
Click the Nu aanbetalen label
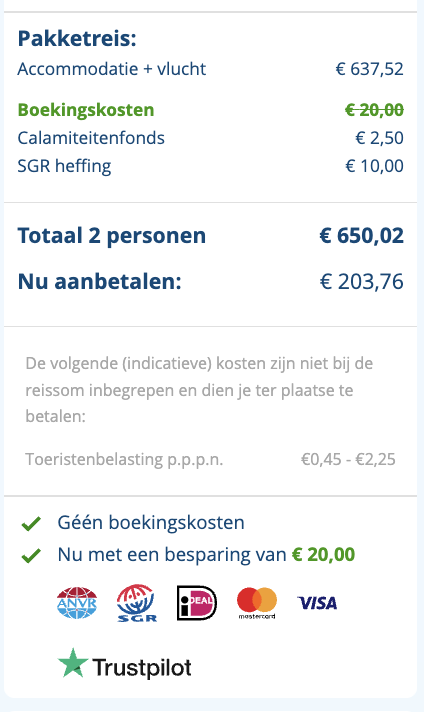pos(99,282)
